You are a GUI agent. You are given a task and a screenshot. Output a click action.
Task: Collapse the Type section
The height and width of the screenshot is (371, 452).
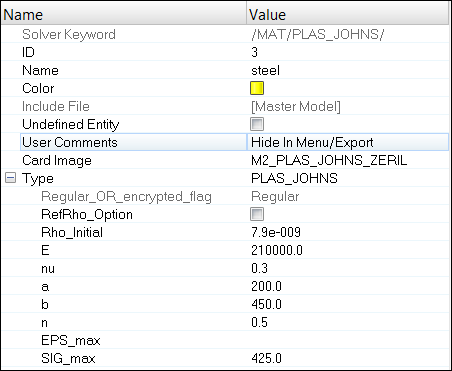10,178
